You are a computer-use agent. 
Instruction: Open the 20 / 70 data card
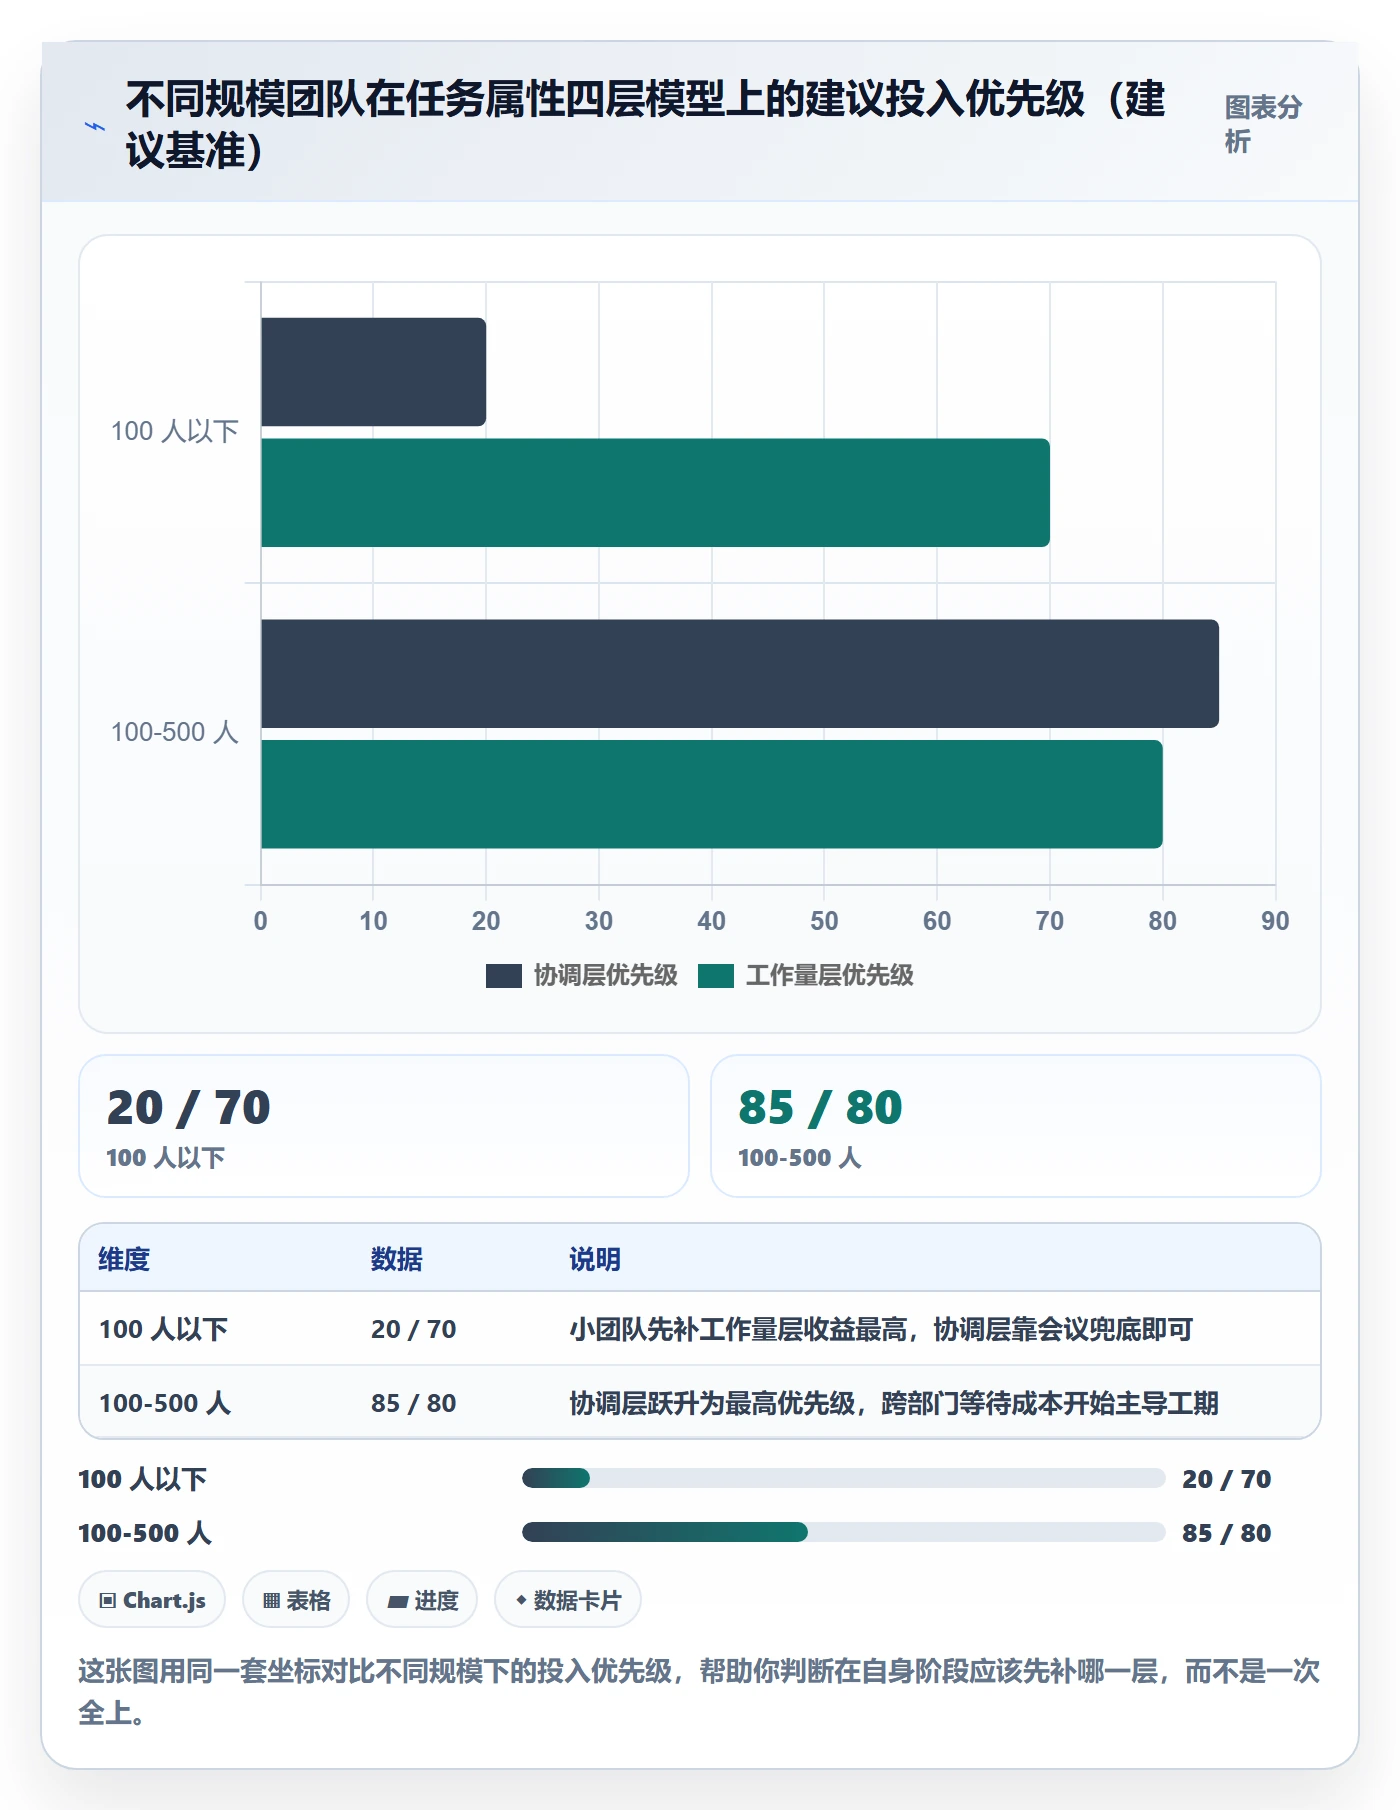click(384, 1126)
